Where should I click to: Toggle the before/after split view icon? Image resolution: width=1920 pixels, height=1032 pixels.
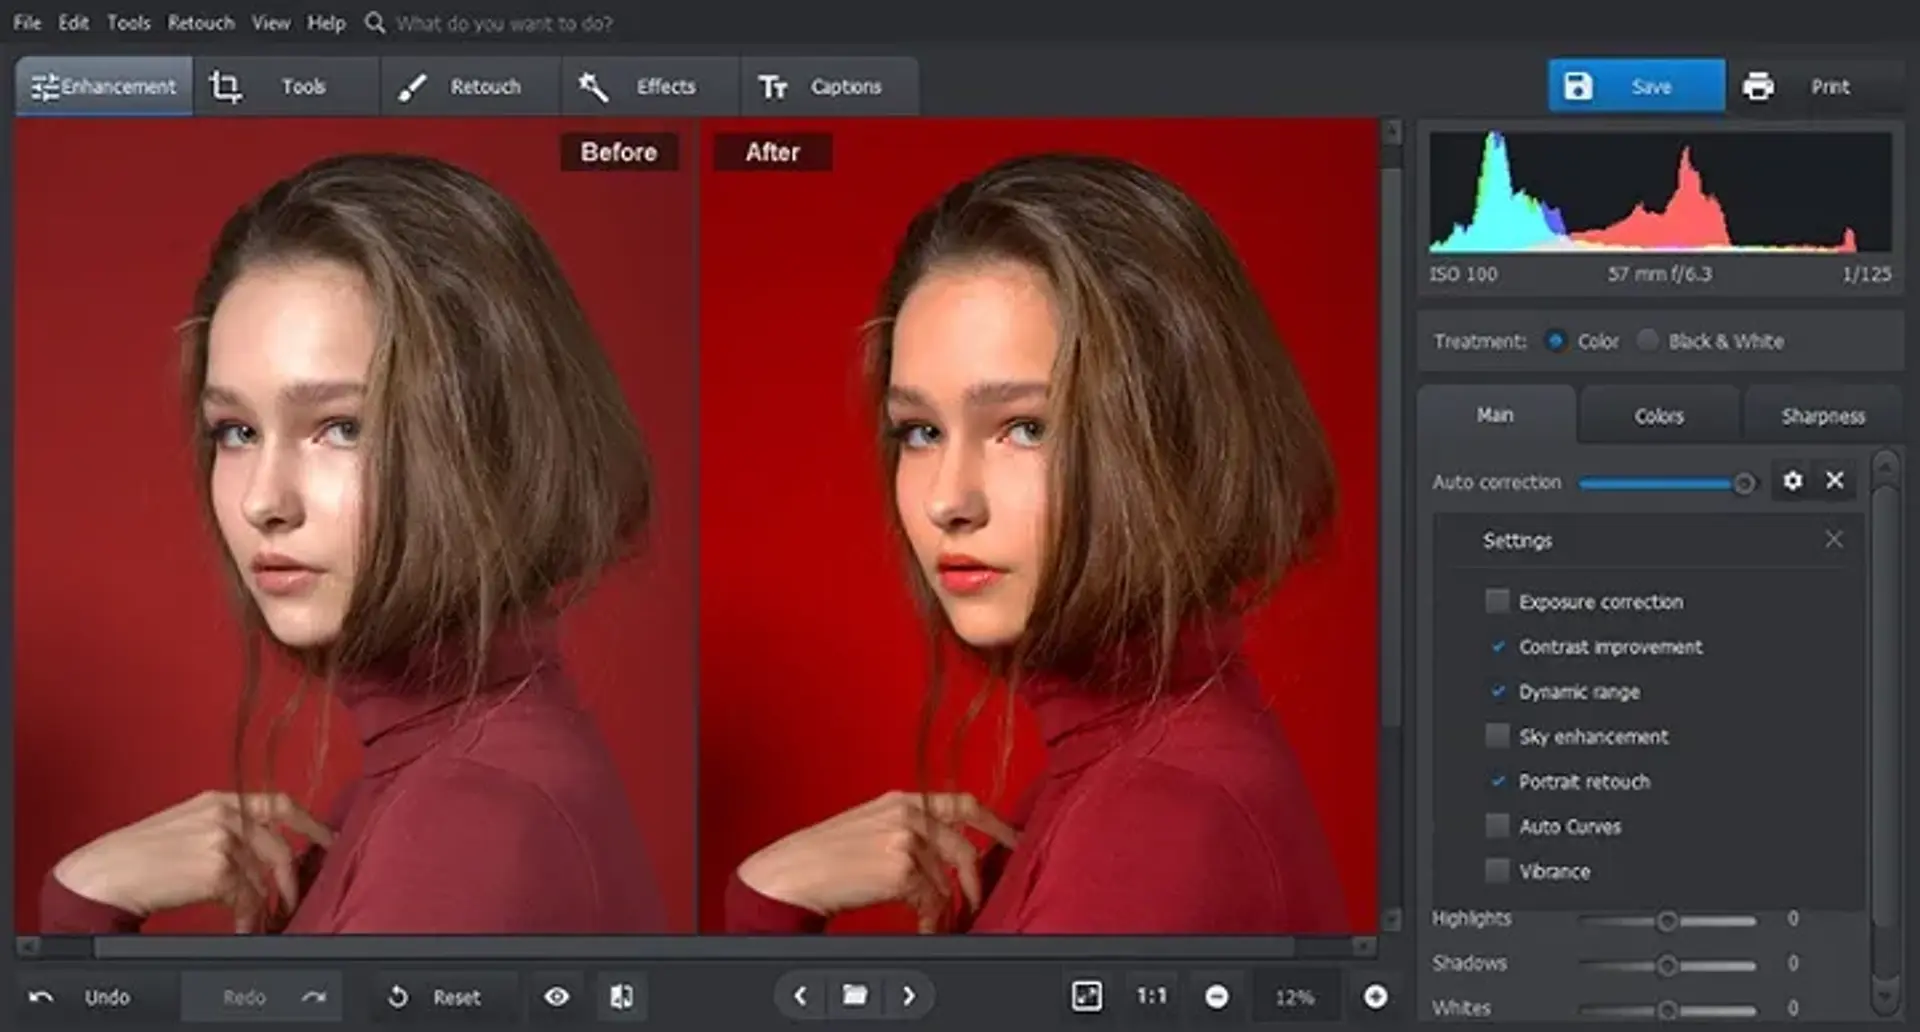tap(621, 997)
